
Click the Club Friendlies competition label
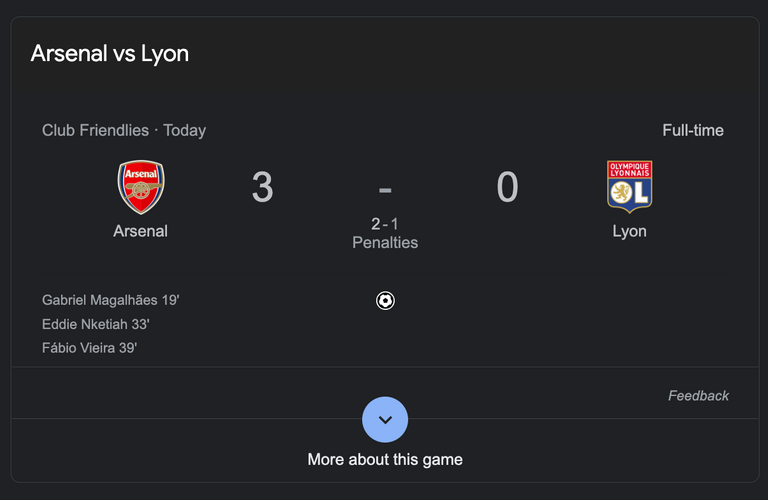96,130
